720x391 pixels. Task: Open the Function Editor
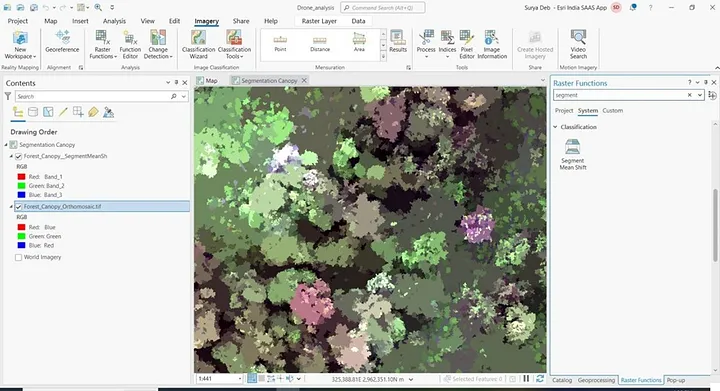tap(130, 45)
